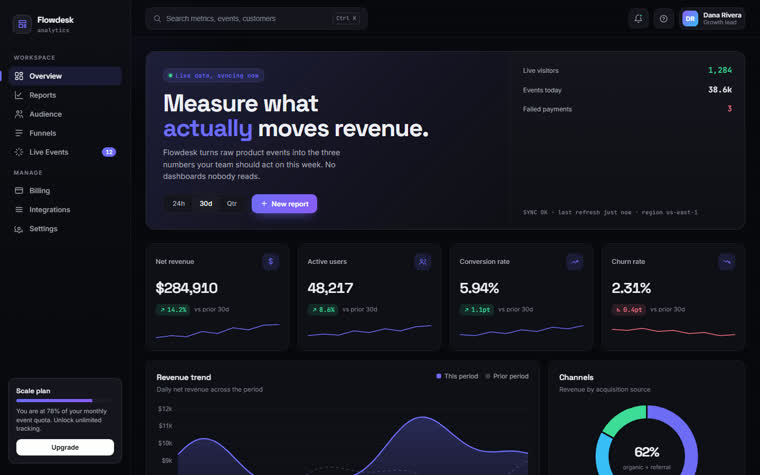
Task: Focus the search metrics input field
Action: click(x=256, y=18)
